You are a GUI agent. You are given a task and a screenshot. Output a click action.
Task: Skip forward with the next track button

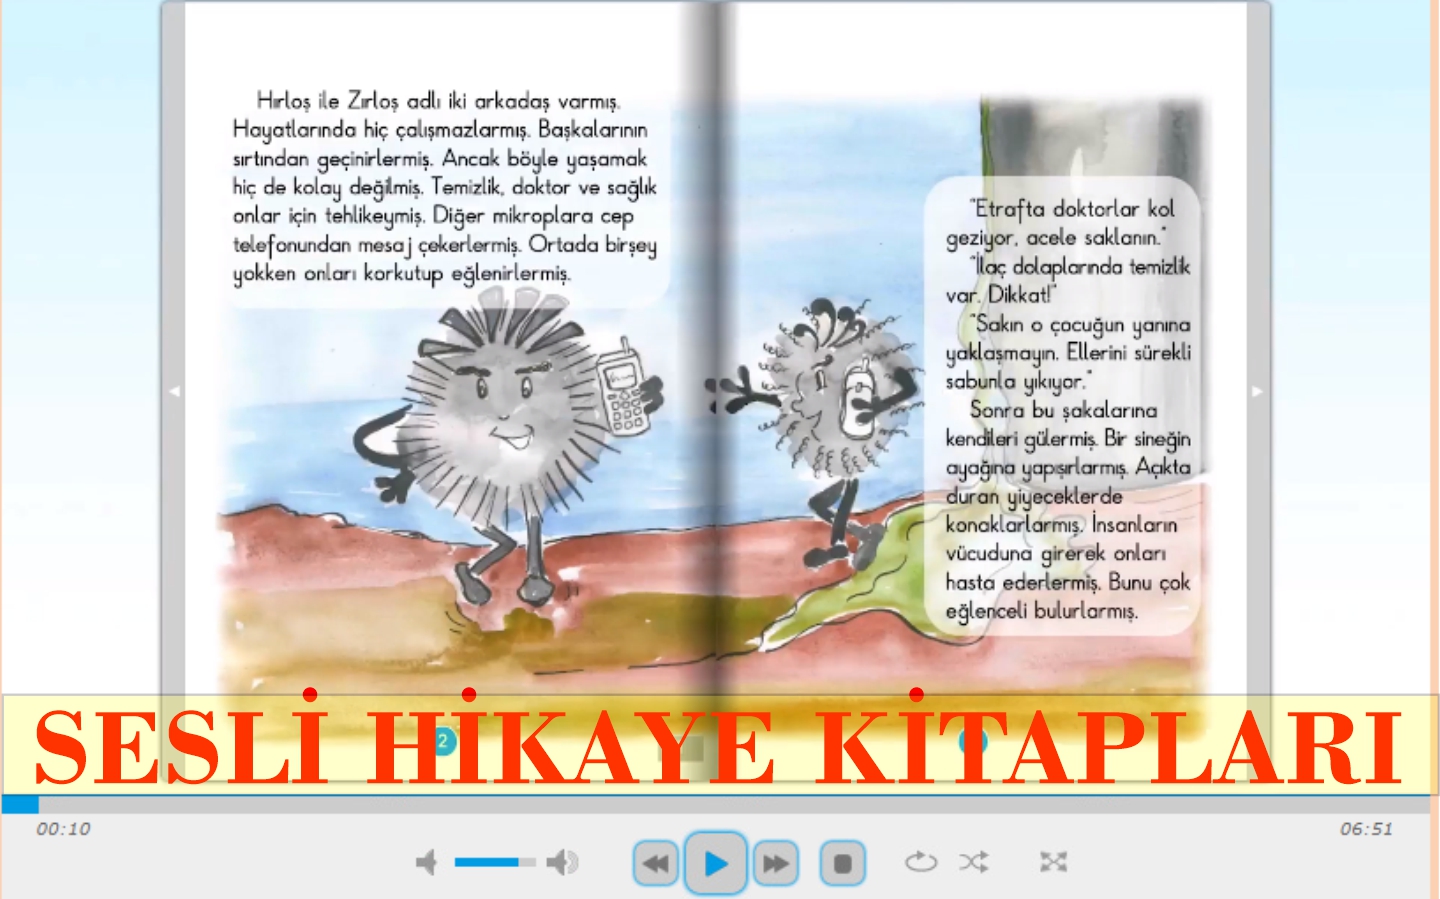[775, 863]
